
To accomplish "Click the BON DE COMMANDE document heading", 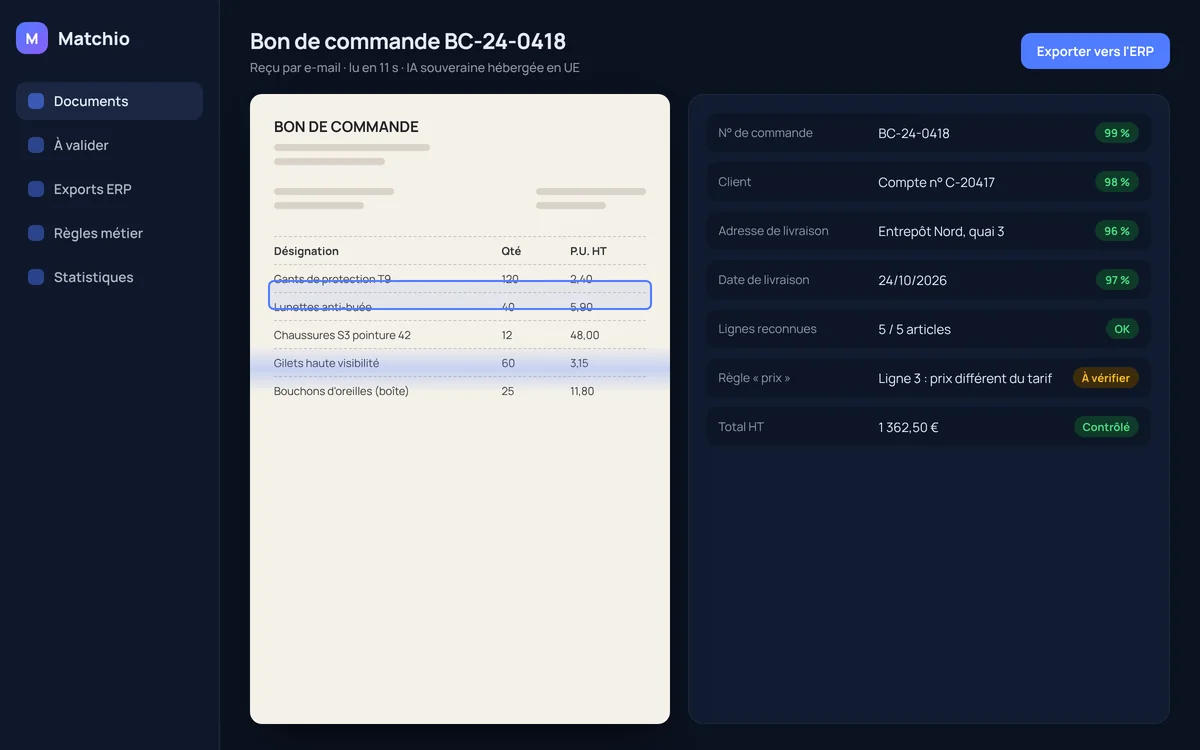I will (x=346, y=127).
